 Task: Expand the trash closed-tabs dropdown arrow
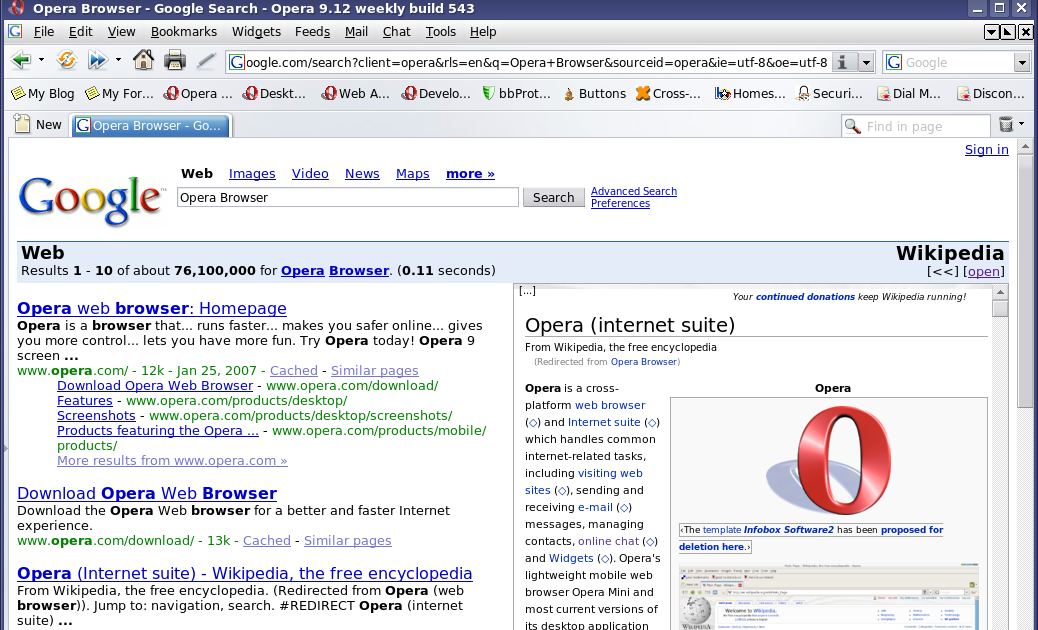[1021, 124]
